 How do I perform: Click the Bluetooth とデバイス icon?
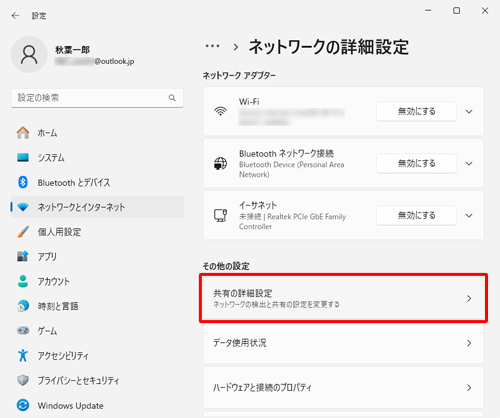pyautogui.click(x=23, y=182)
